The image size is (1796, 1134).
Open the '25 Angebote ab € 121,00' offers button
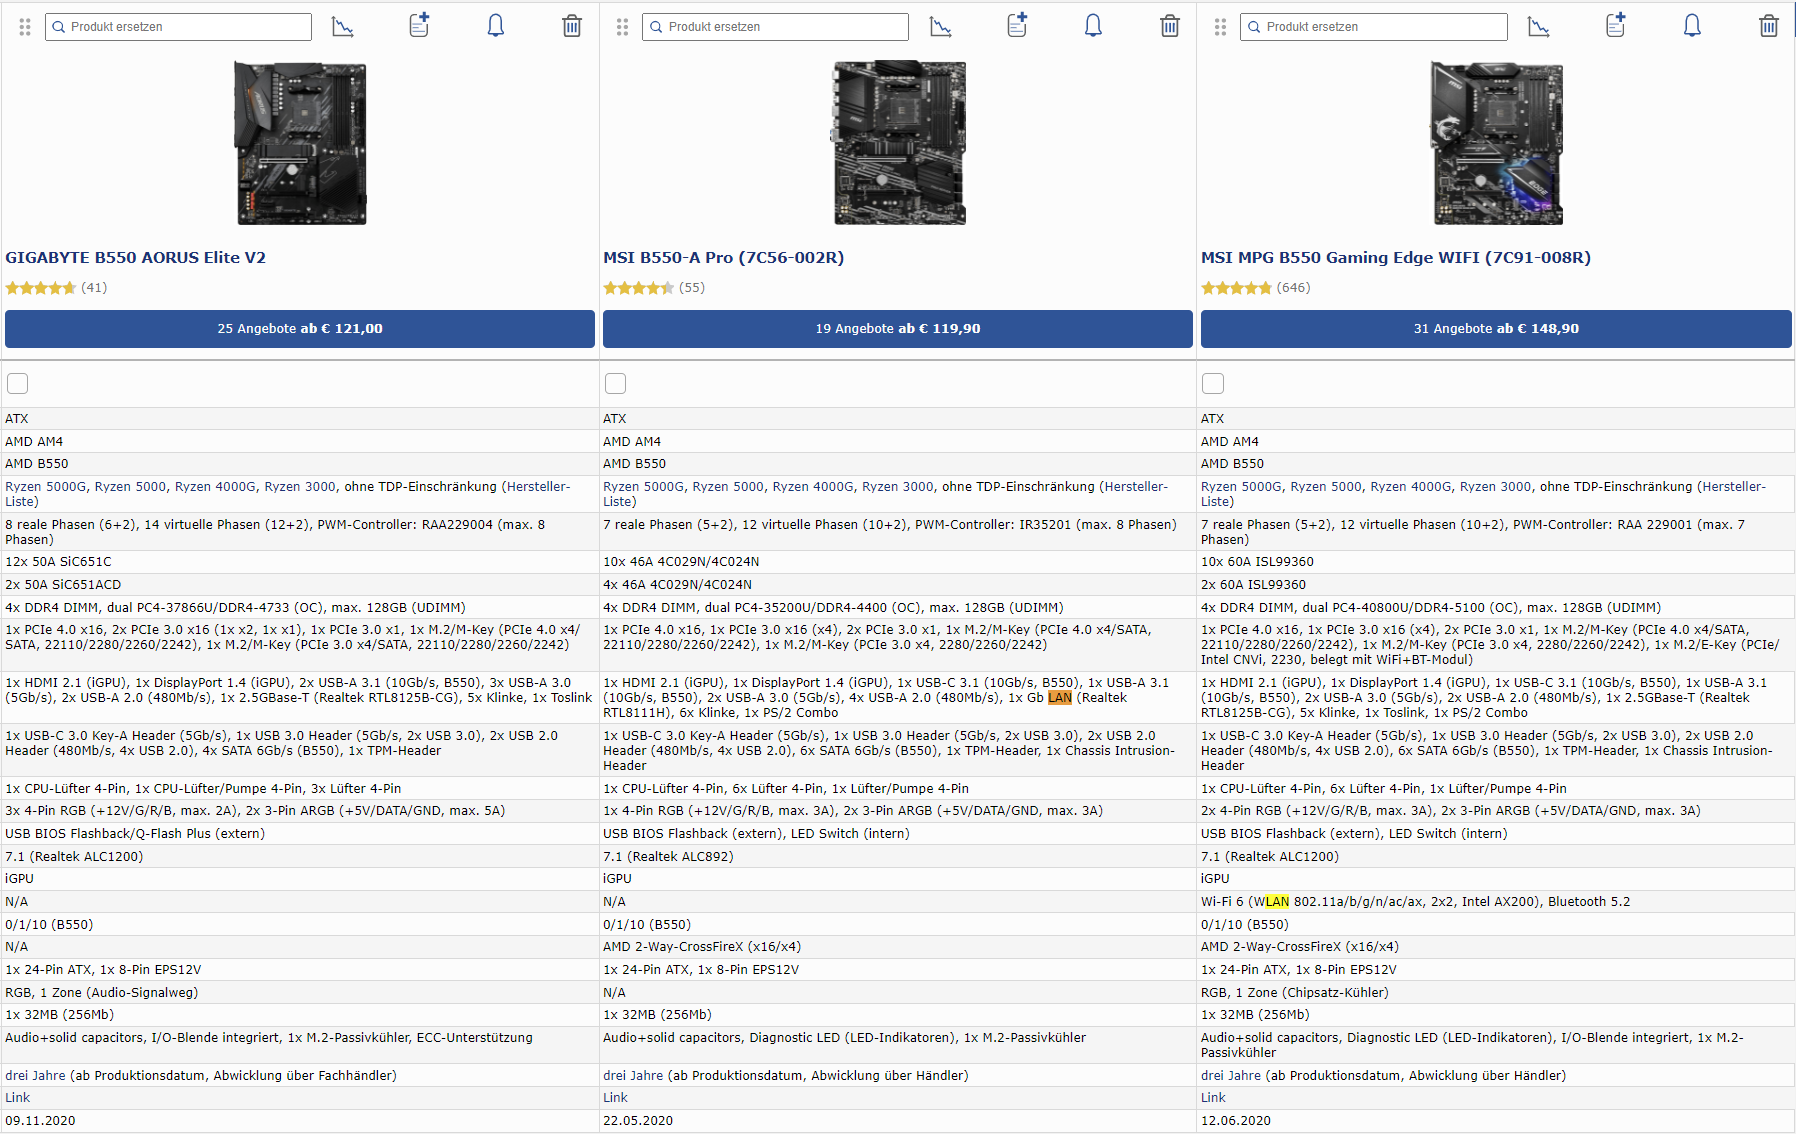[300, 329]
